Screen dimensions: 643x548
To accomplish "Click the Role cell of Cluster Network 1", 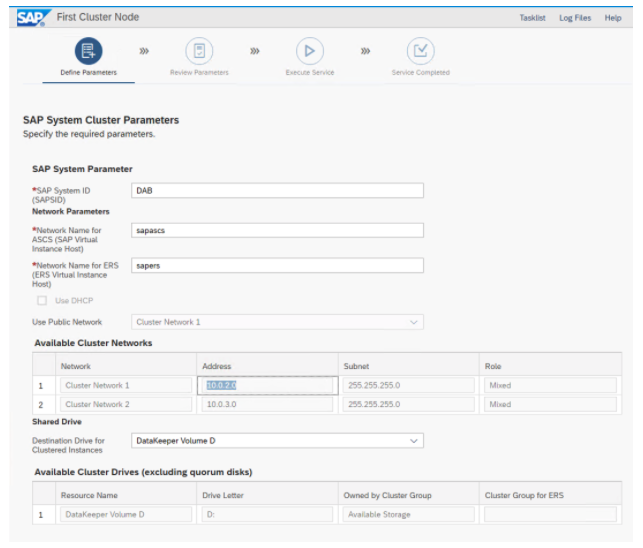I will 550,386.
